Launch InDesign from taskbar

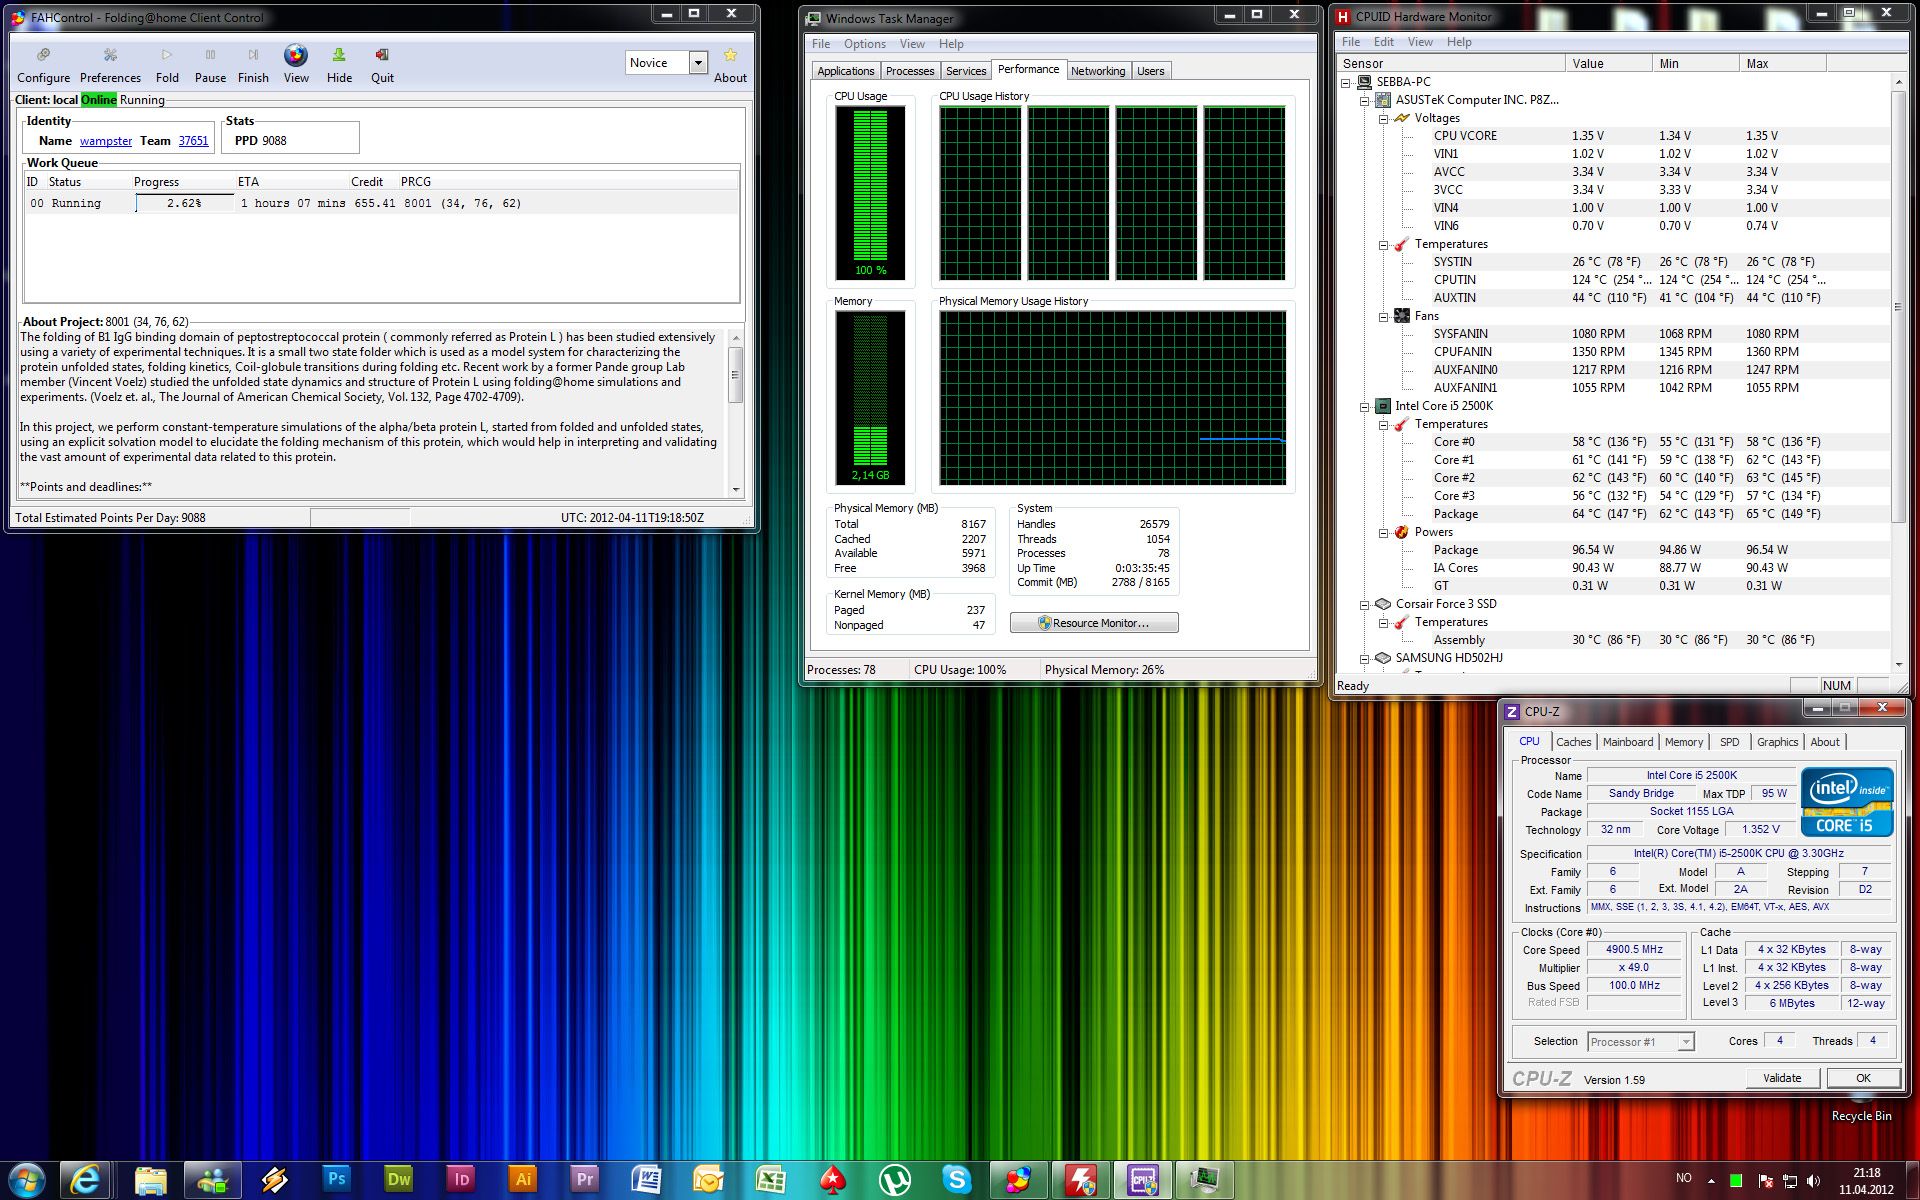point(460,1180)
